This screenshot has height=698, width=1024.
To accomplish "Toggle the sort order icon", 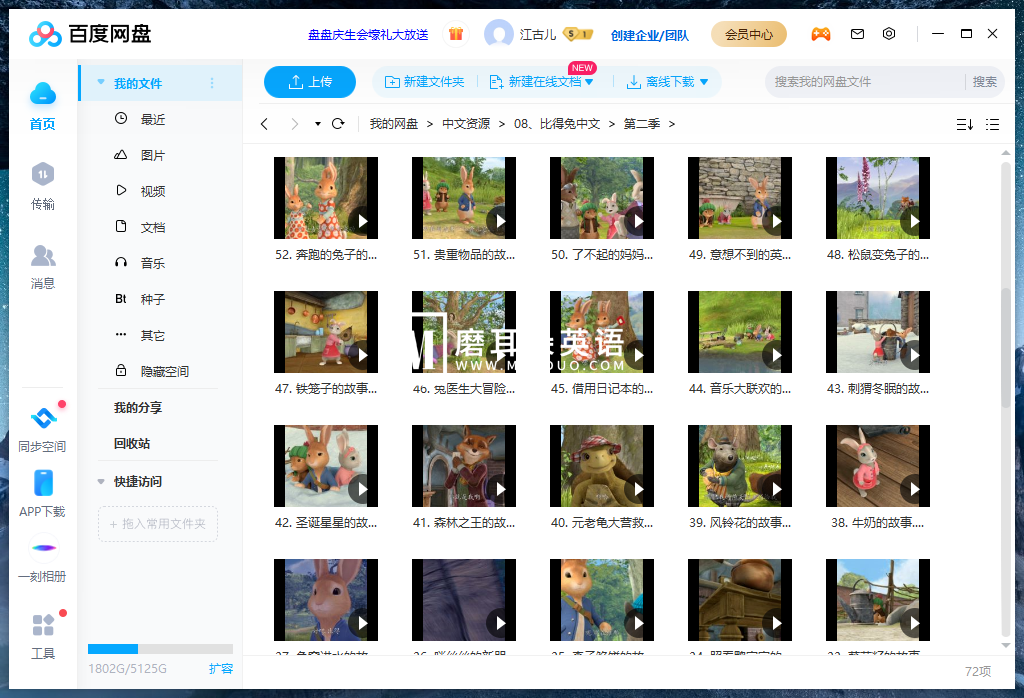I will 964,124.
